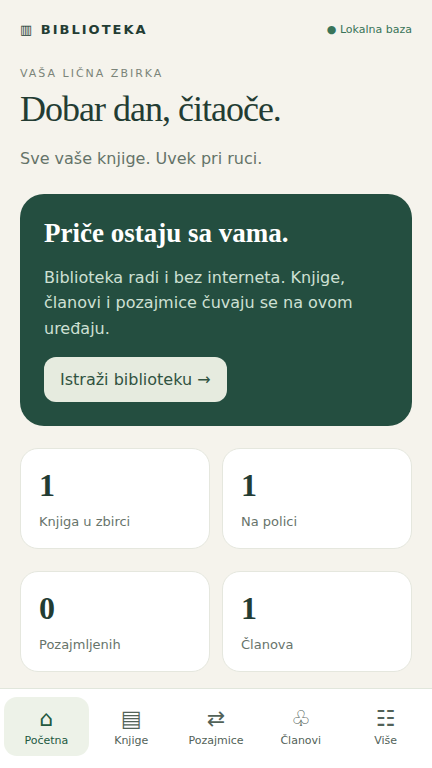Switch to the Knjige tab label
The height and width of the screenshot is (768, 432).
pyautogui.click(x=131, y=740)
